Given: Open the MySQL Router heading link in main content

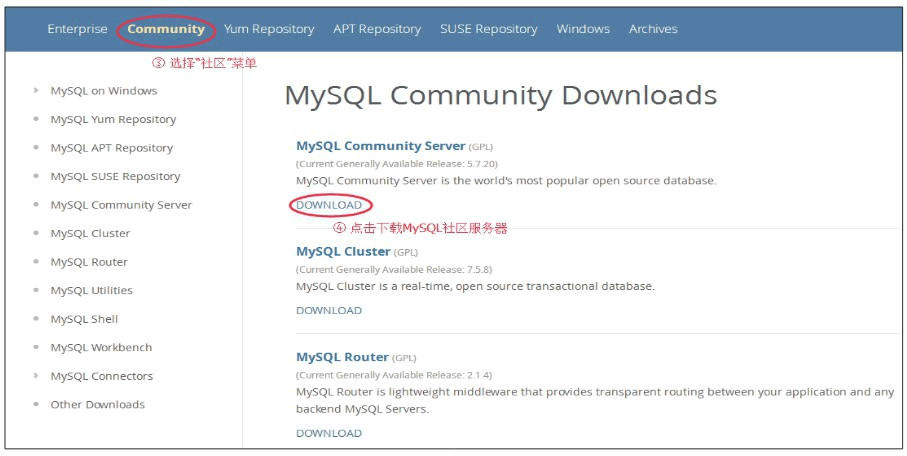Looking at the screenshot, I should 342,357.
